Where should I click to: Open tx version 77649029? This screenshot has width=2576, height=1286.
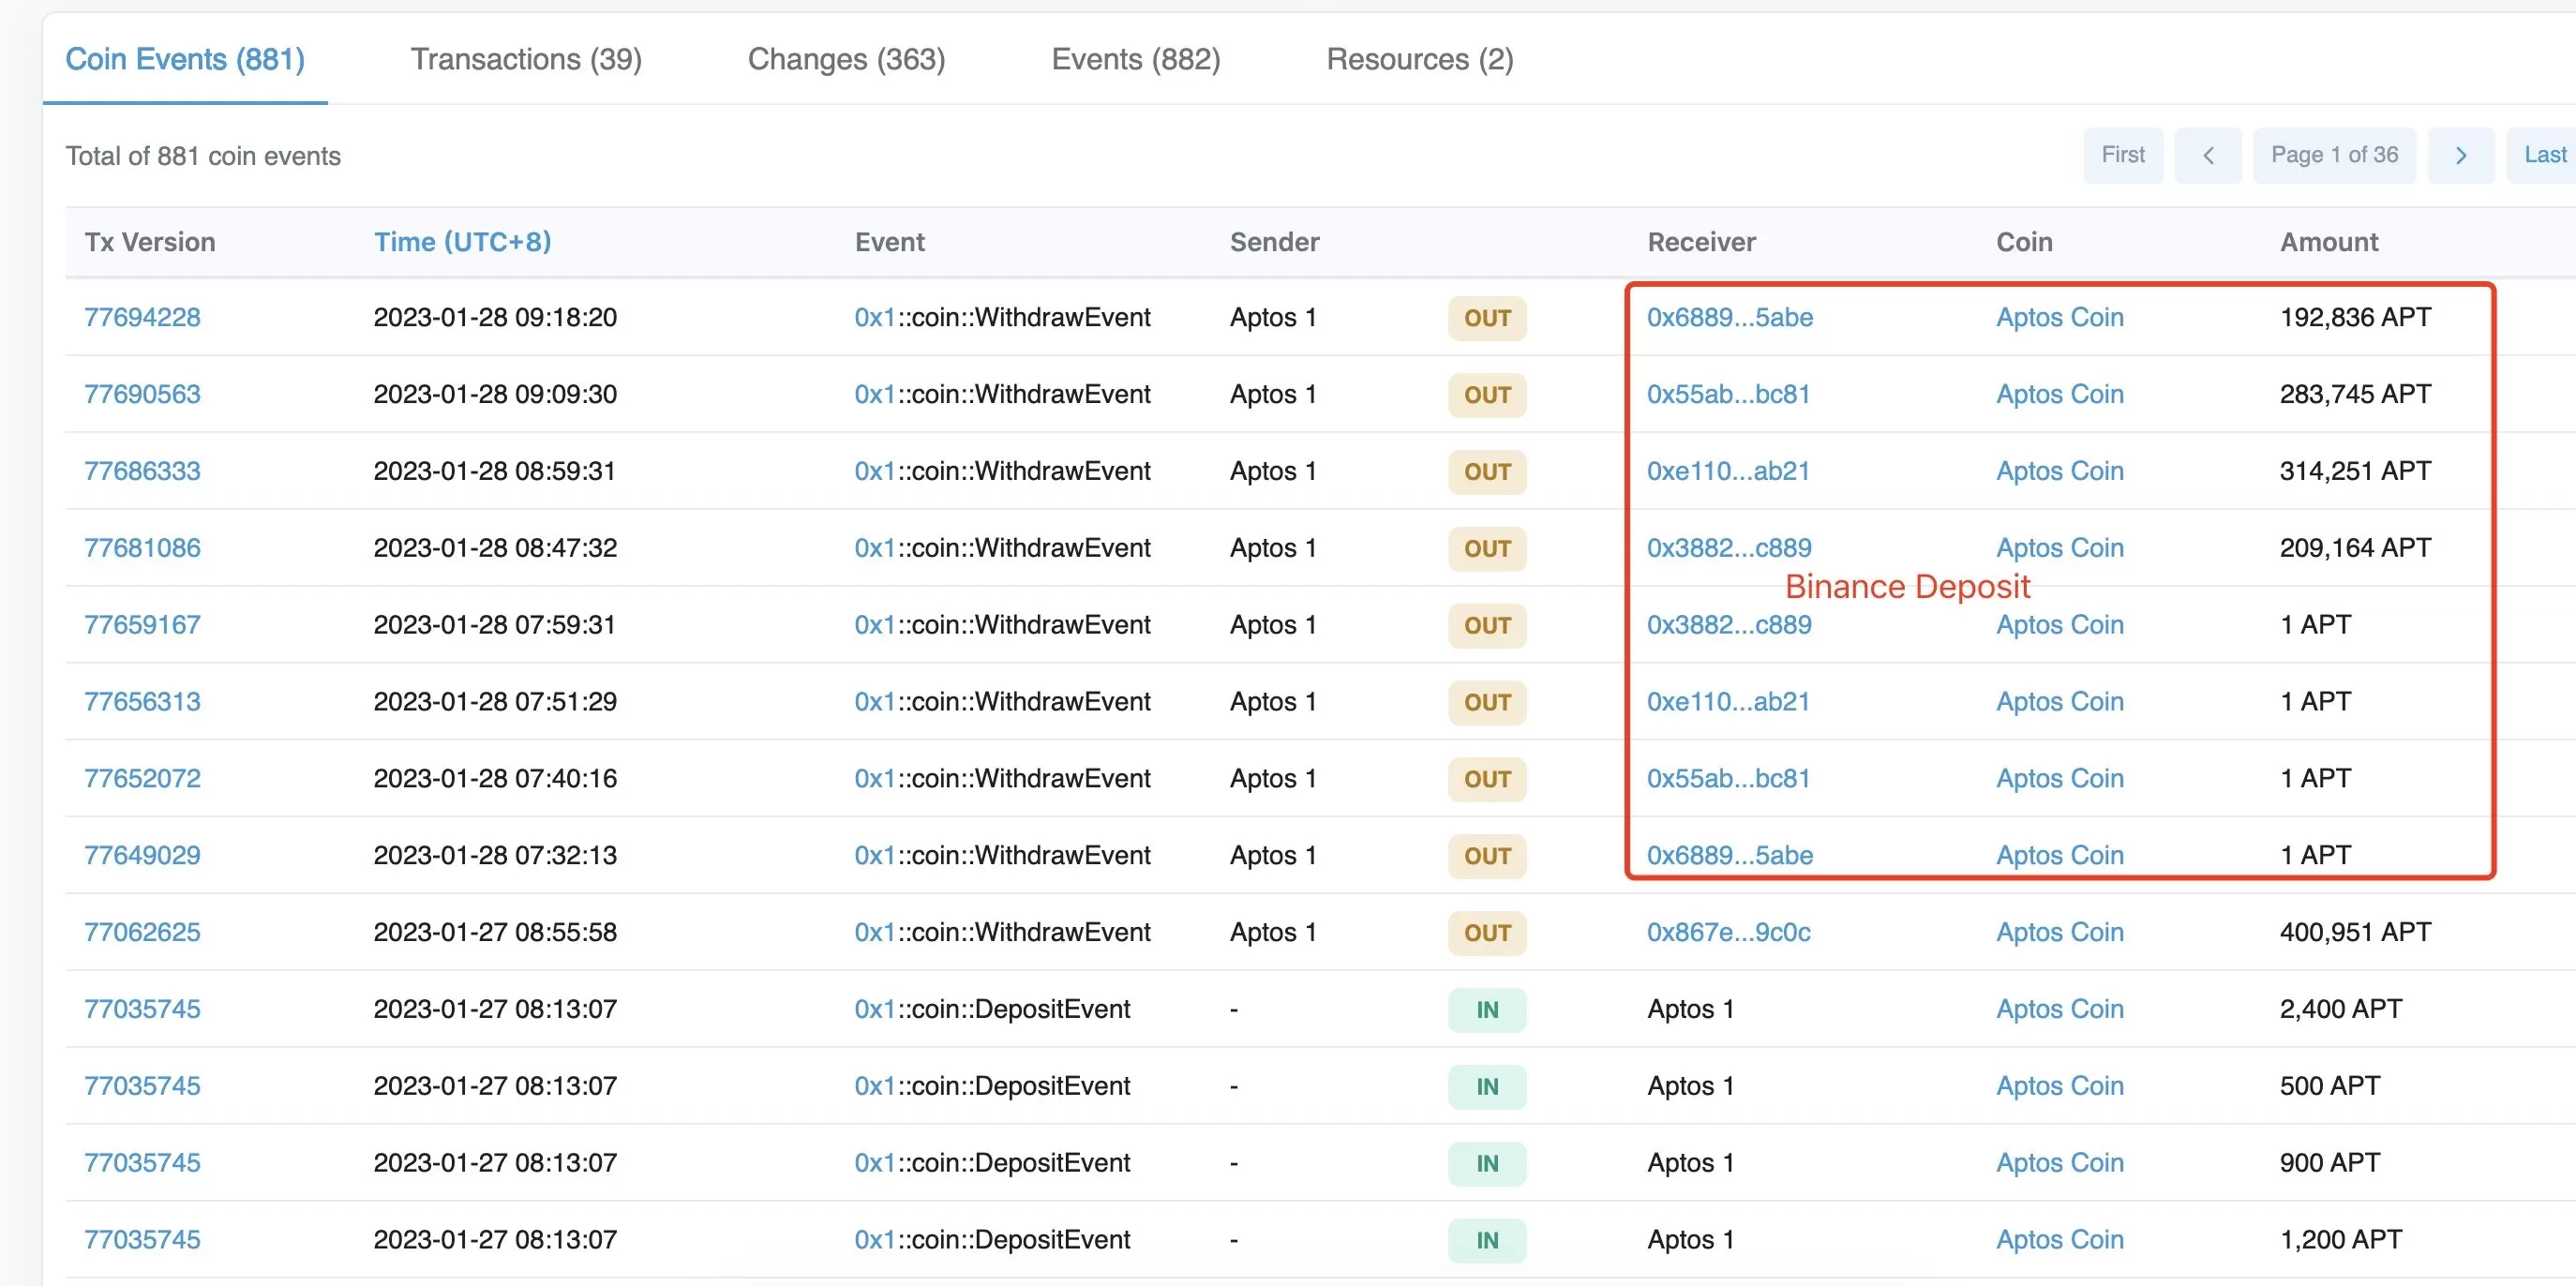tap(142, 855)
